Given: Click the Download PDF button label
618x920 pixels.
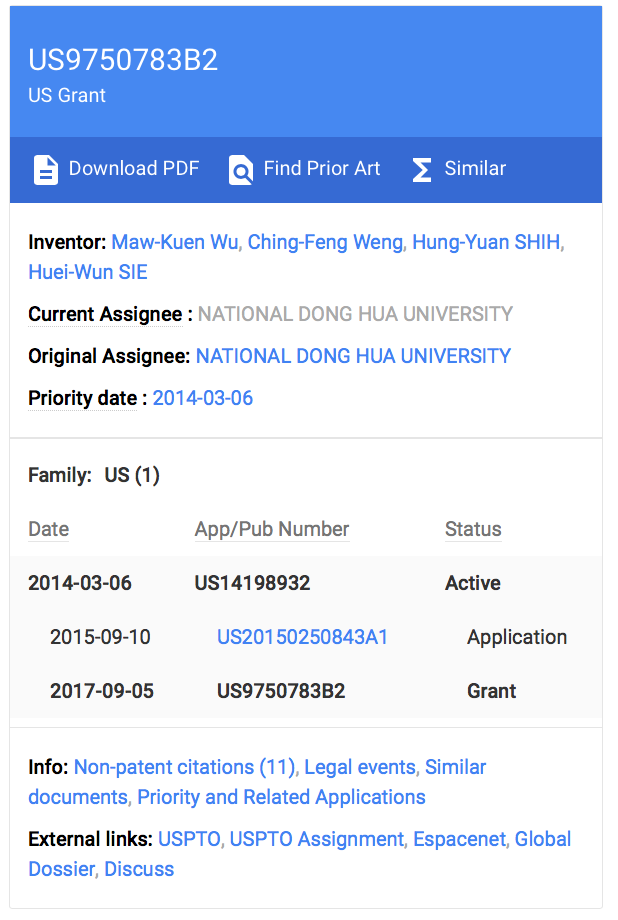Looking at the screenshot, I should pos(134,169).
